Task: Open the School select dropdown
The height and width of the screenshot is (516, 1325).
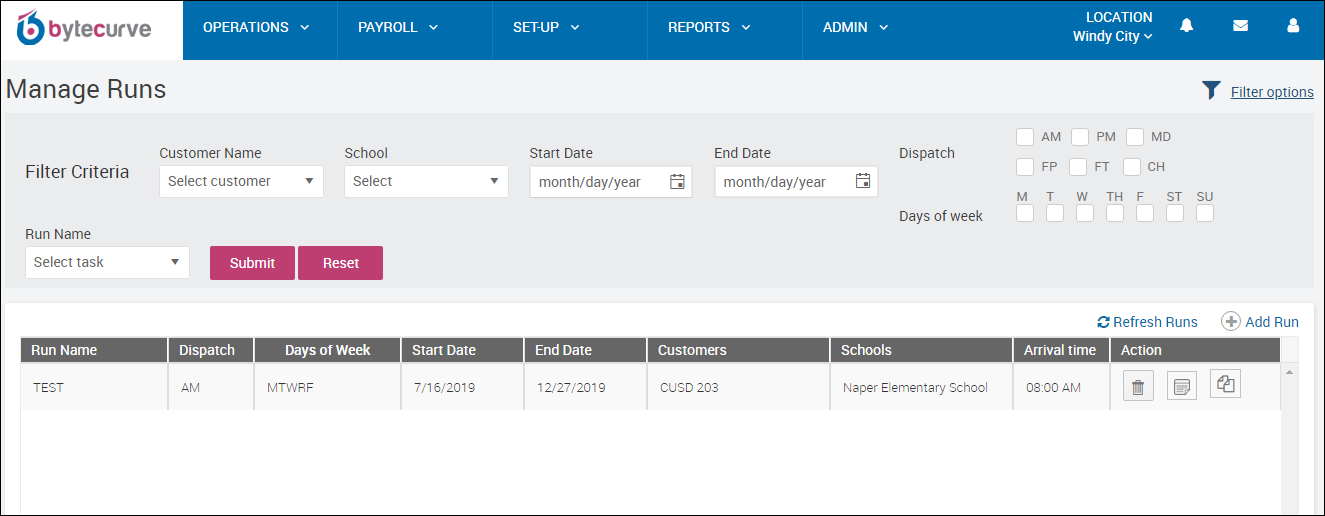Action: (x=426, y=181)
